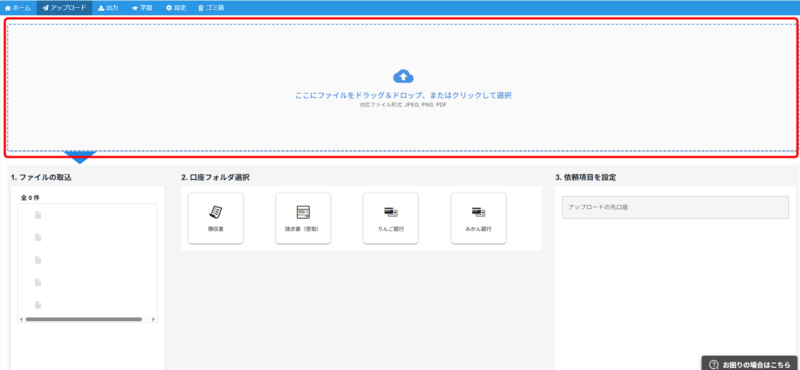This screenshot has width=800, height=370.
Task: Choose the みかん銀行 account folder
Action: click(x=479, y=218)
